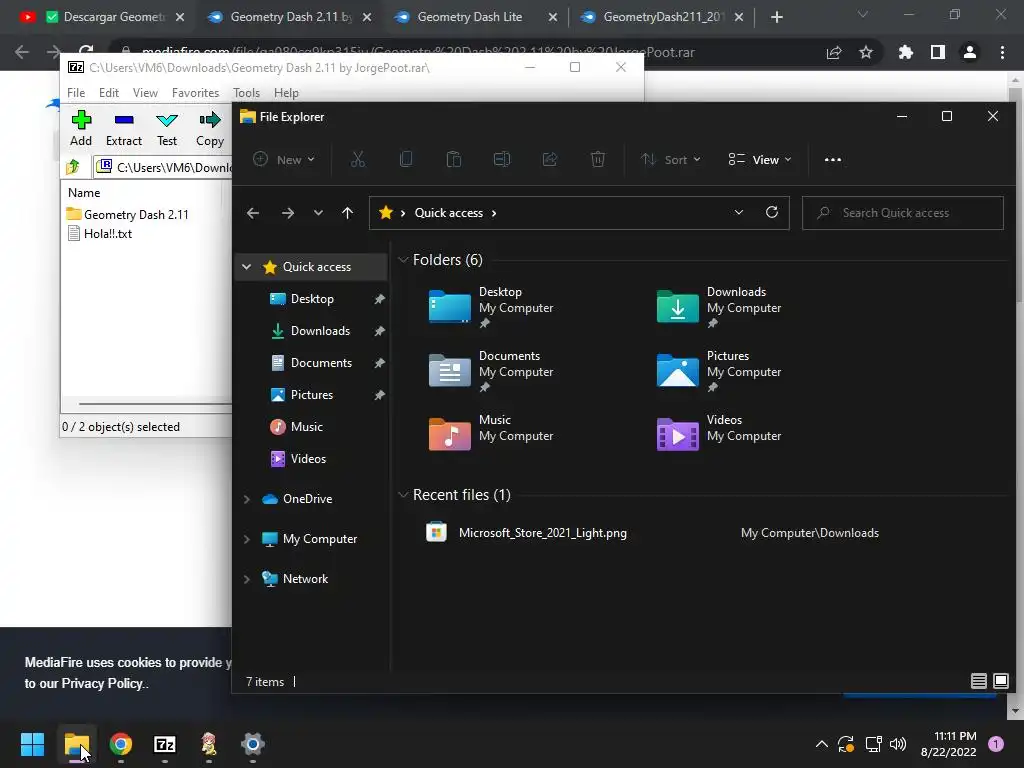Collapse the Recent files (1) group
The height and width of the screenshot is (768, 1024).
coord(403,495)
